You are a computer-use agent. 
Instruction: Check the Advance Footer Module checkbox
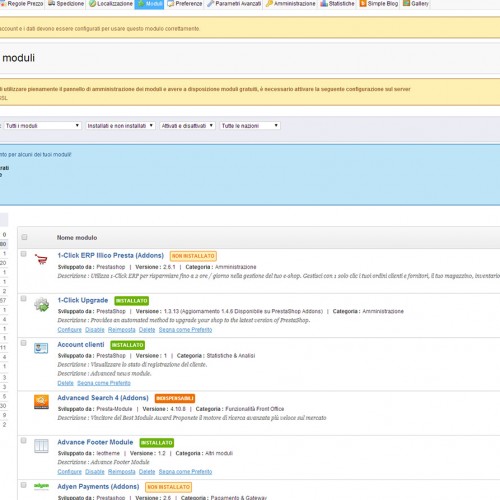(24, 440)
